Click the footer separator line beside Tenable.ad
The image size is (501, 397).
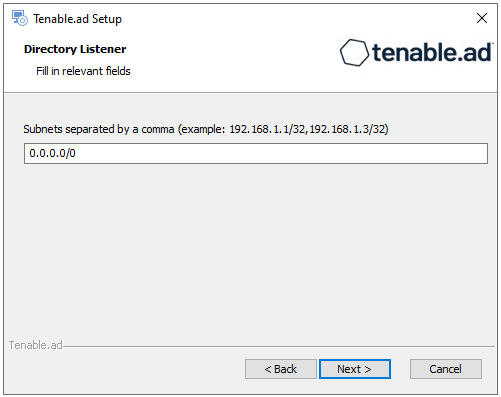[279, 346]
